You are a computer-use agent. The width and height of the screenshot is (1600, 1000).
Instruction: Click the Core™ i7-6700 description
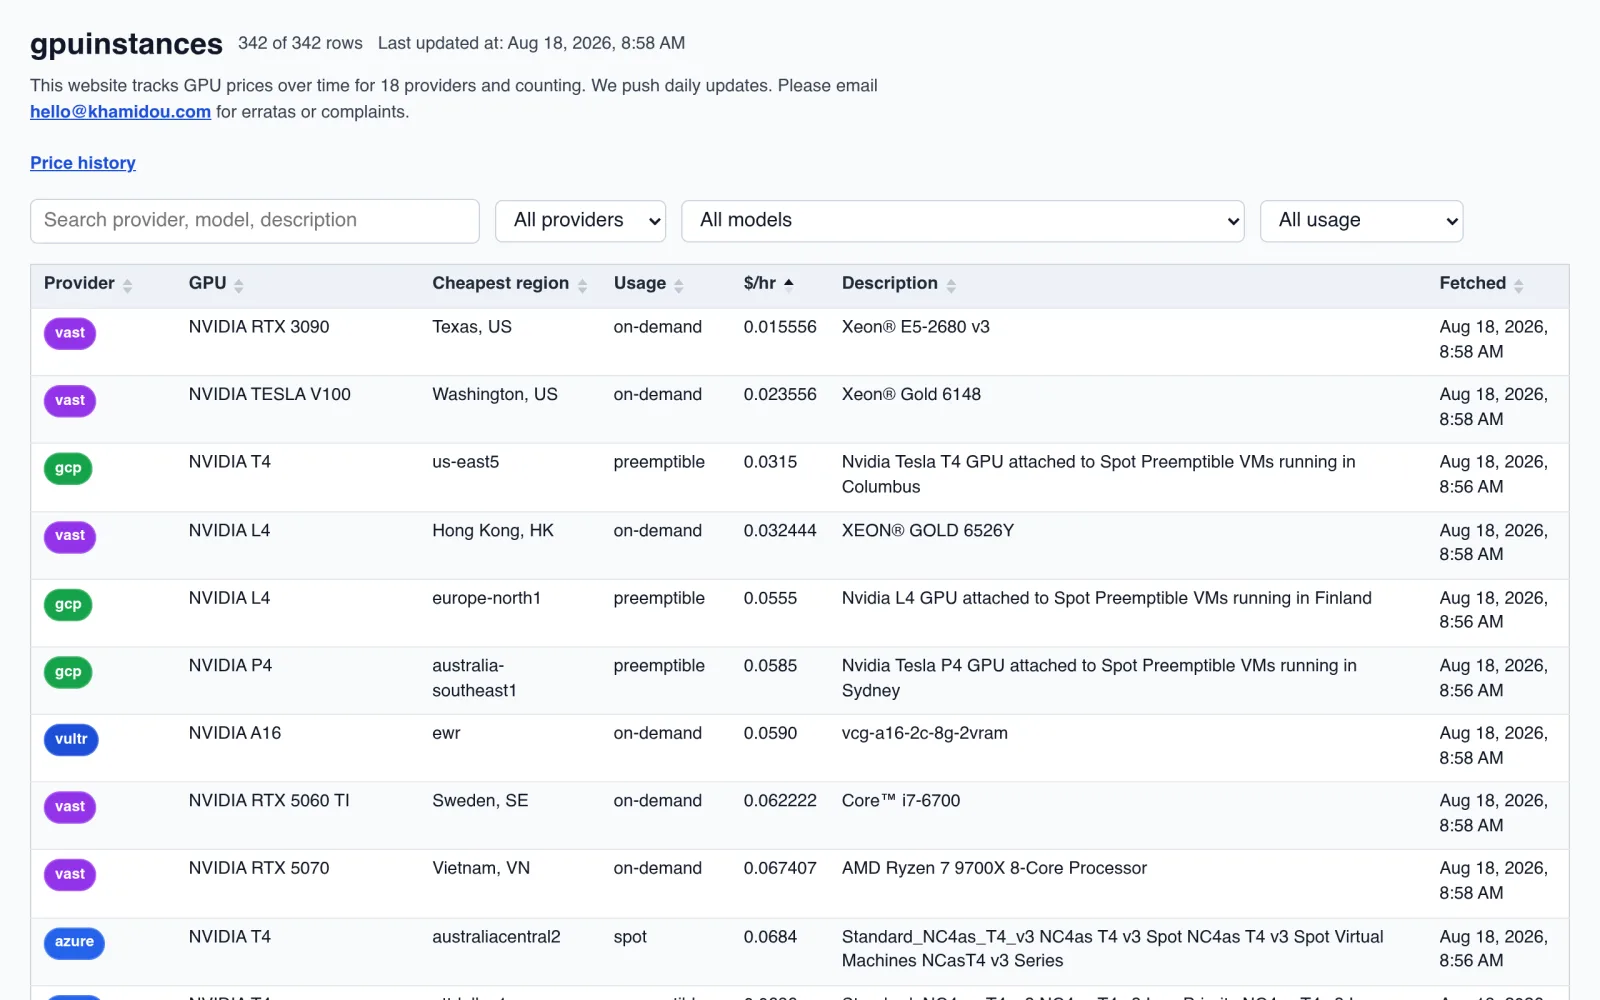point(901,801)
